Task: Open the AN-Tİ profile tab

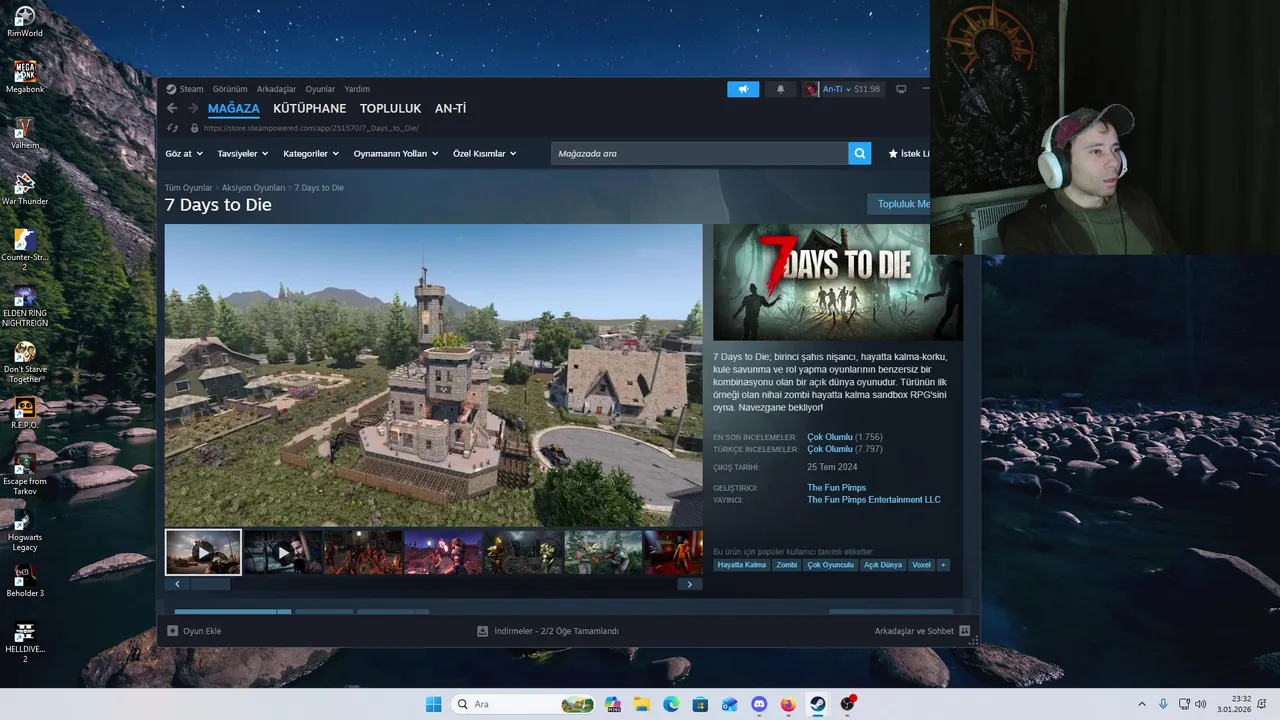Action: 450,108
